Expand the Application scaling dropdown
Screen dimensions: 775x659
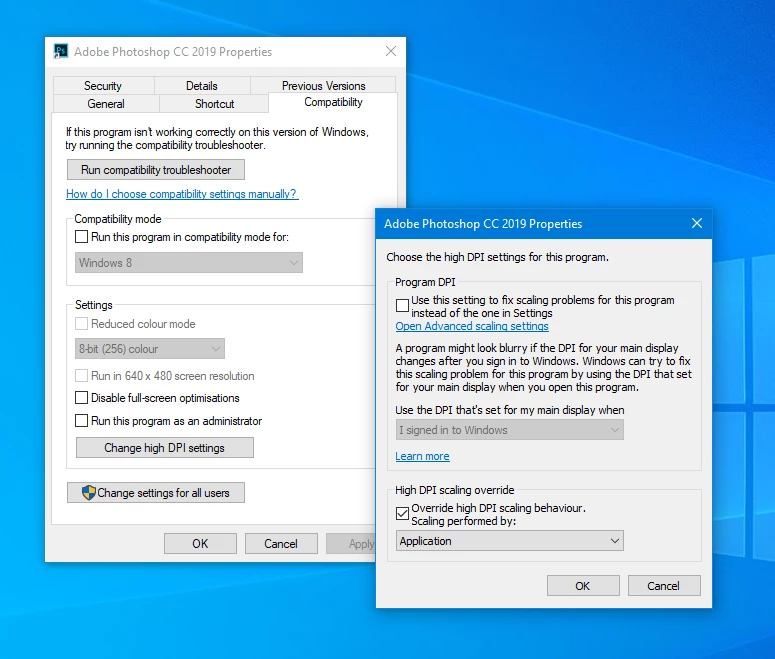click(510, 541)
